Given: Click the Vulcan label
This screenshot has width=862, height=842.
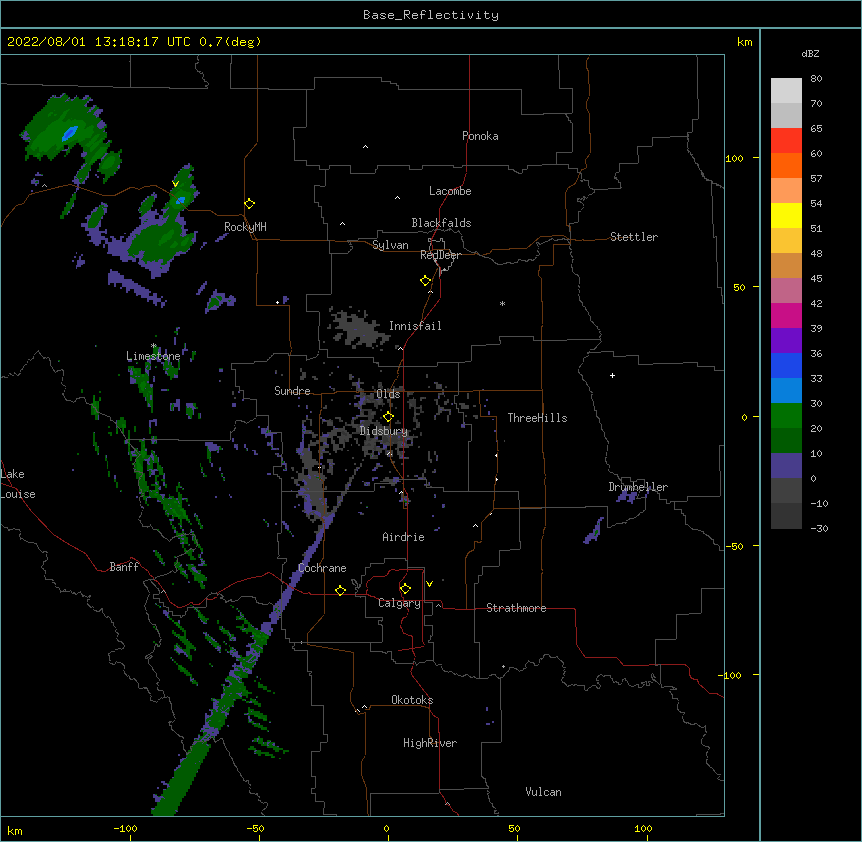Looking at the screenshot, I should (x=543, y=792).
